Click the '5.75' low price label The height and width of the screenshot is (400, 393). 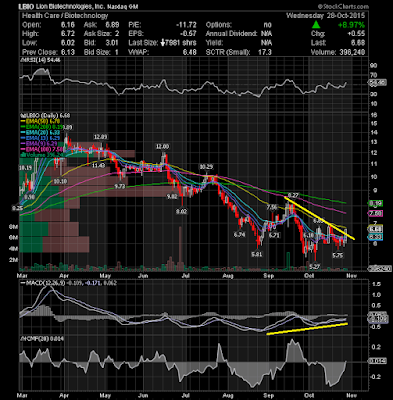coord(338,255)
